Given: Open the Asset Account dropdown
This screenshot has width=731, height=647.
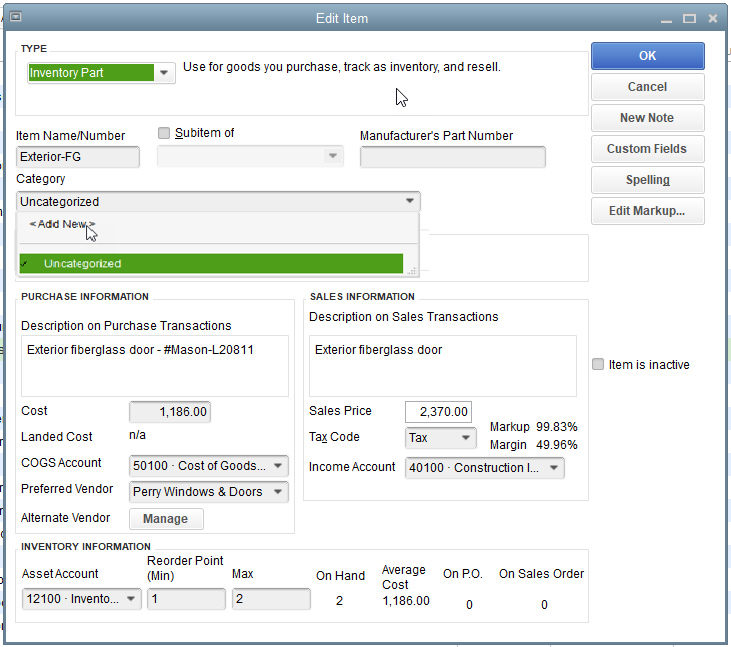Looking at the screenshot, I should pos(131,600).
